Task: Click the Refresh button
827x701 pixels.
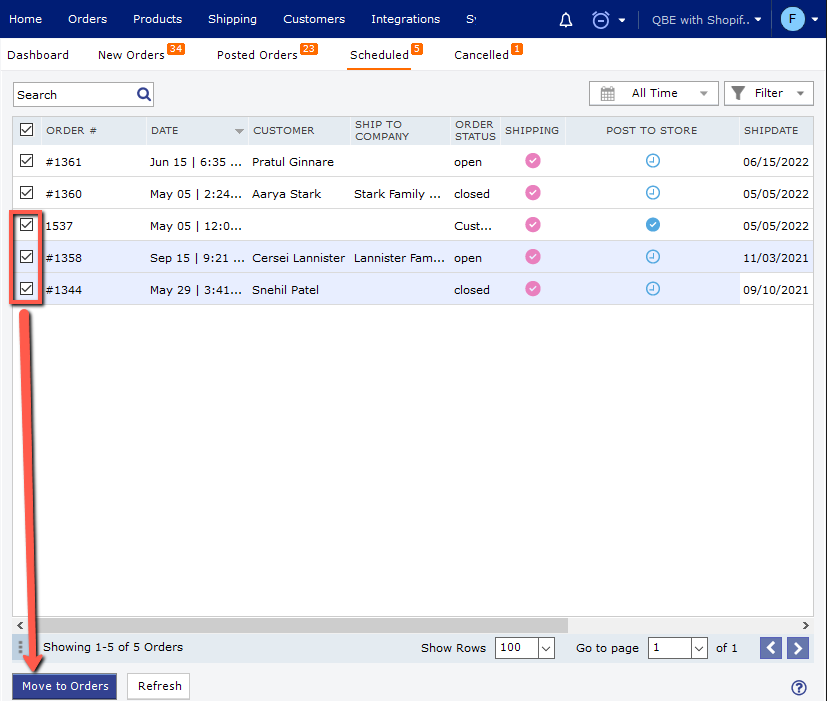Action: click(x=159, y=686)
